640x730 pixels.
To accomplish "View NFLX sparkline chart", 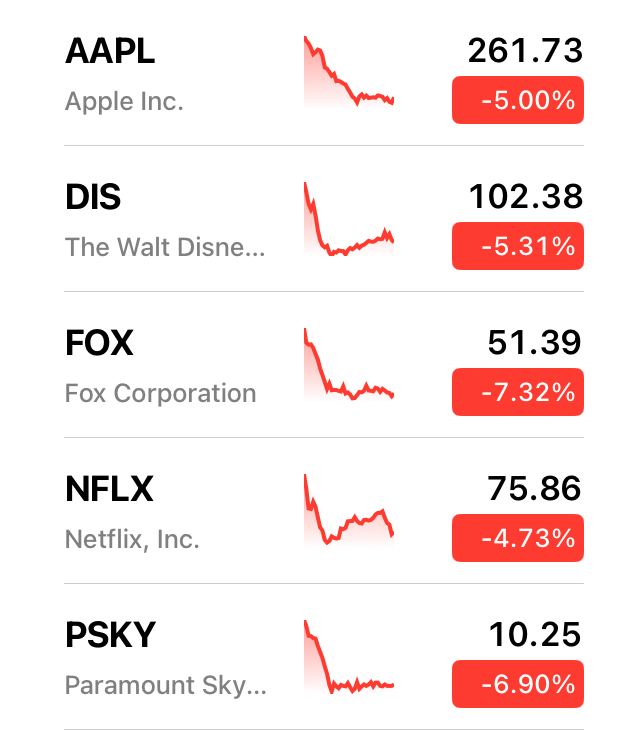I will 349,510.
